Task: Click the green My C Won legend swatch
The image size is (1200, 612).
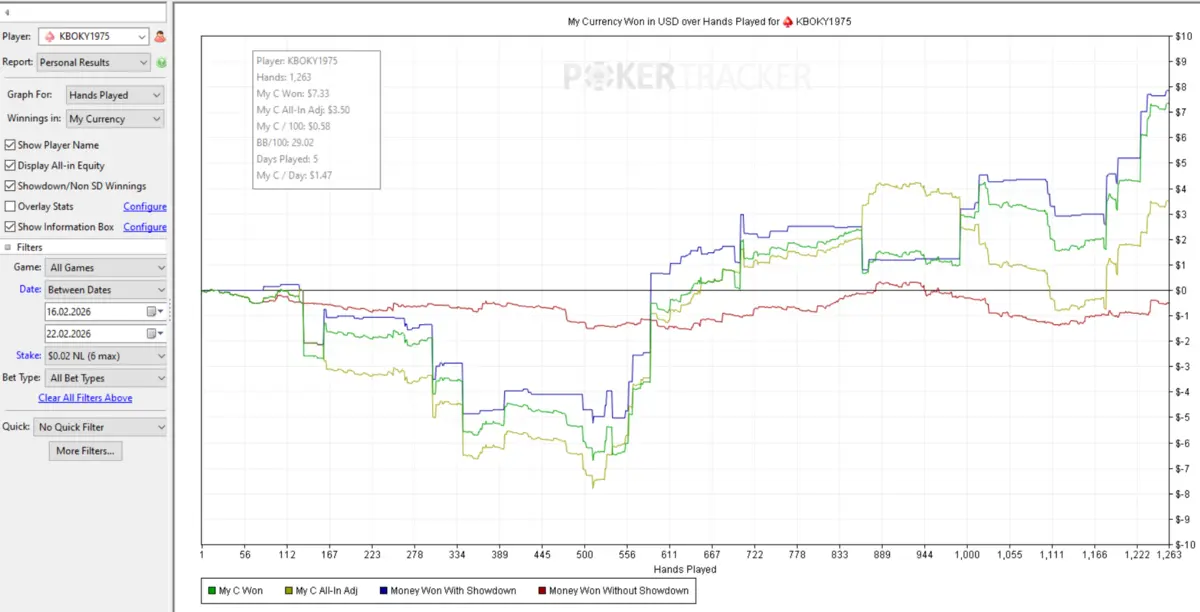Action: click(210, 591)
